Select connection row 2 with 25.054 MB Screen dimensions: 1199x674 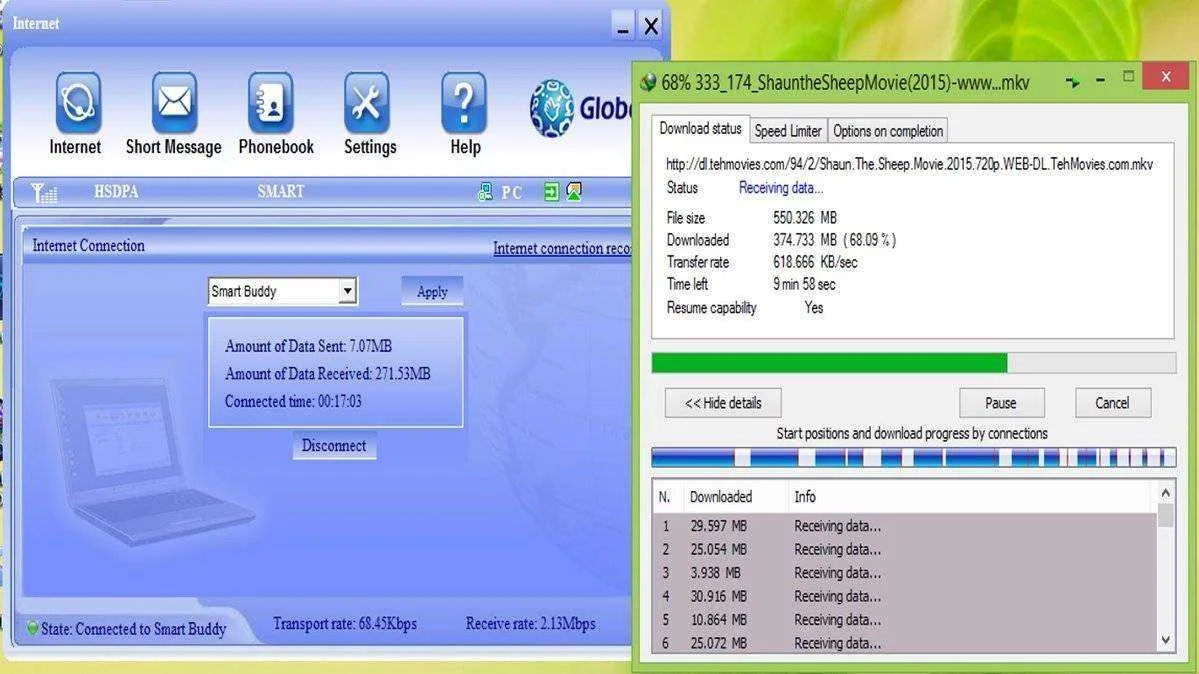(x=906, y=549)
